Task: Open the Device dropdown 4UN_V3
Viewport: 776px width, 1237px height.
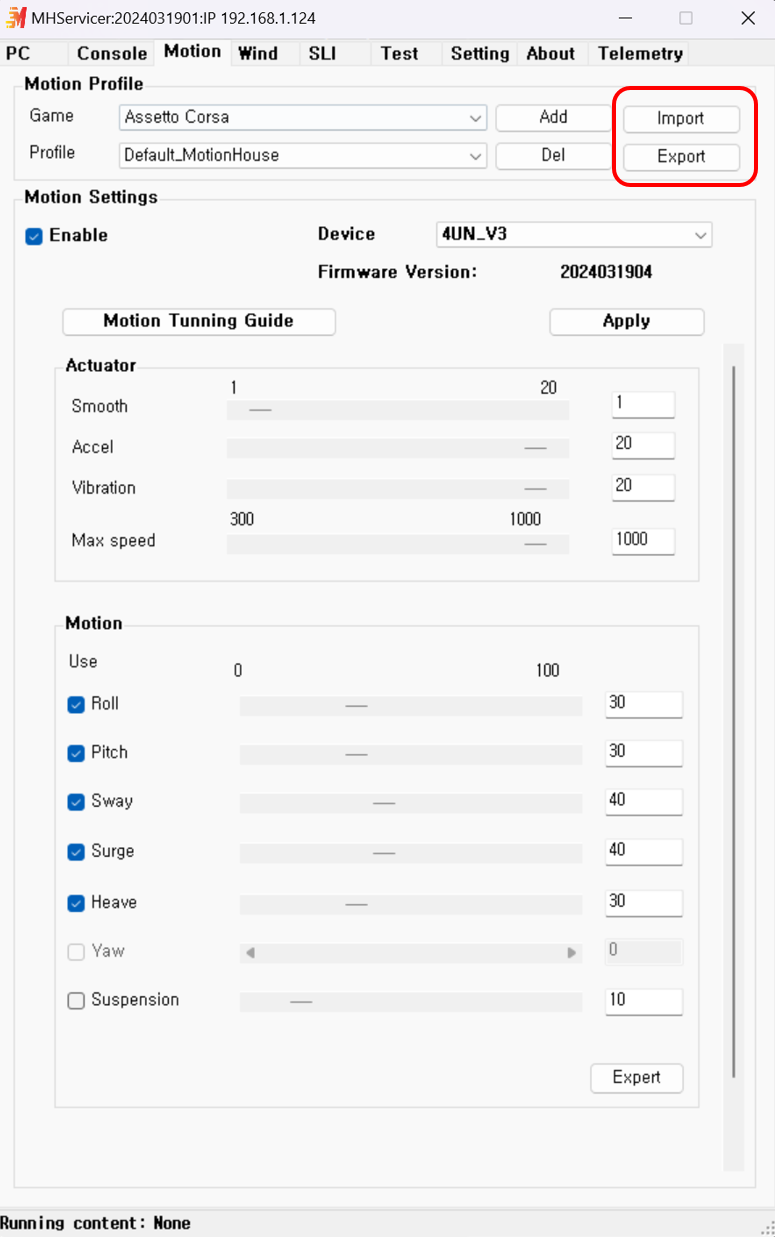Action: click(x=574, y=235)
